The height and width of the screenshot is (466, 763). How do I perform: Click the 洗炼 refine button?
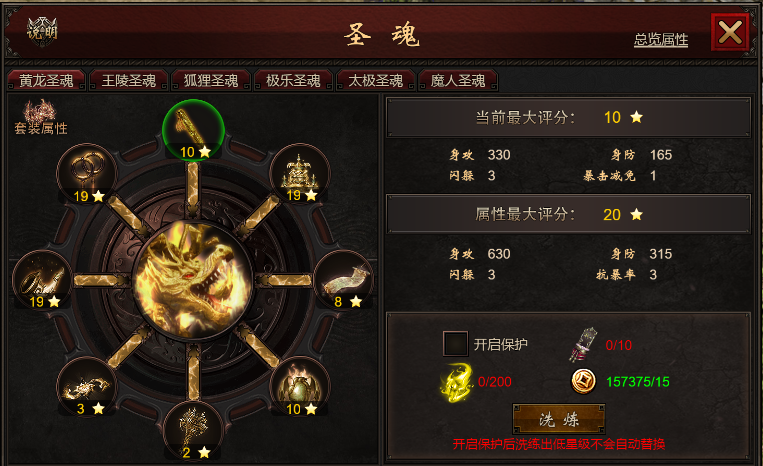click(559, 419)
